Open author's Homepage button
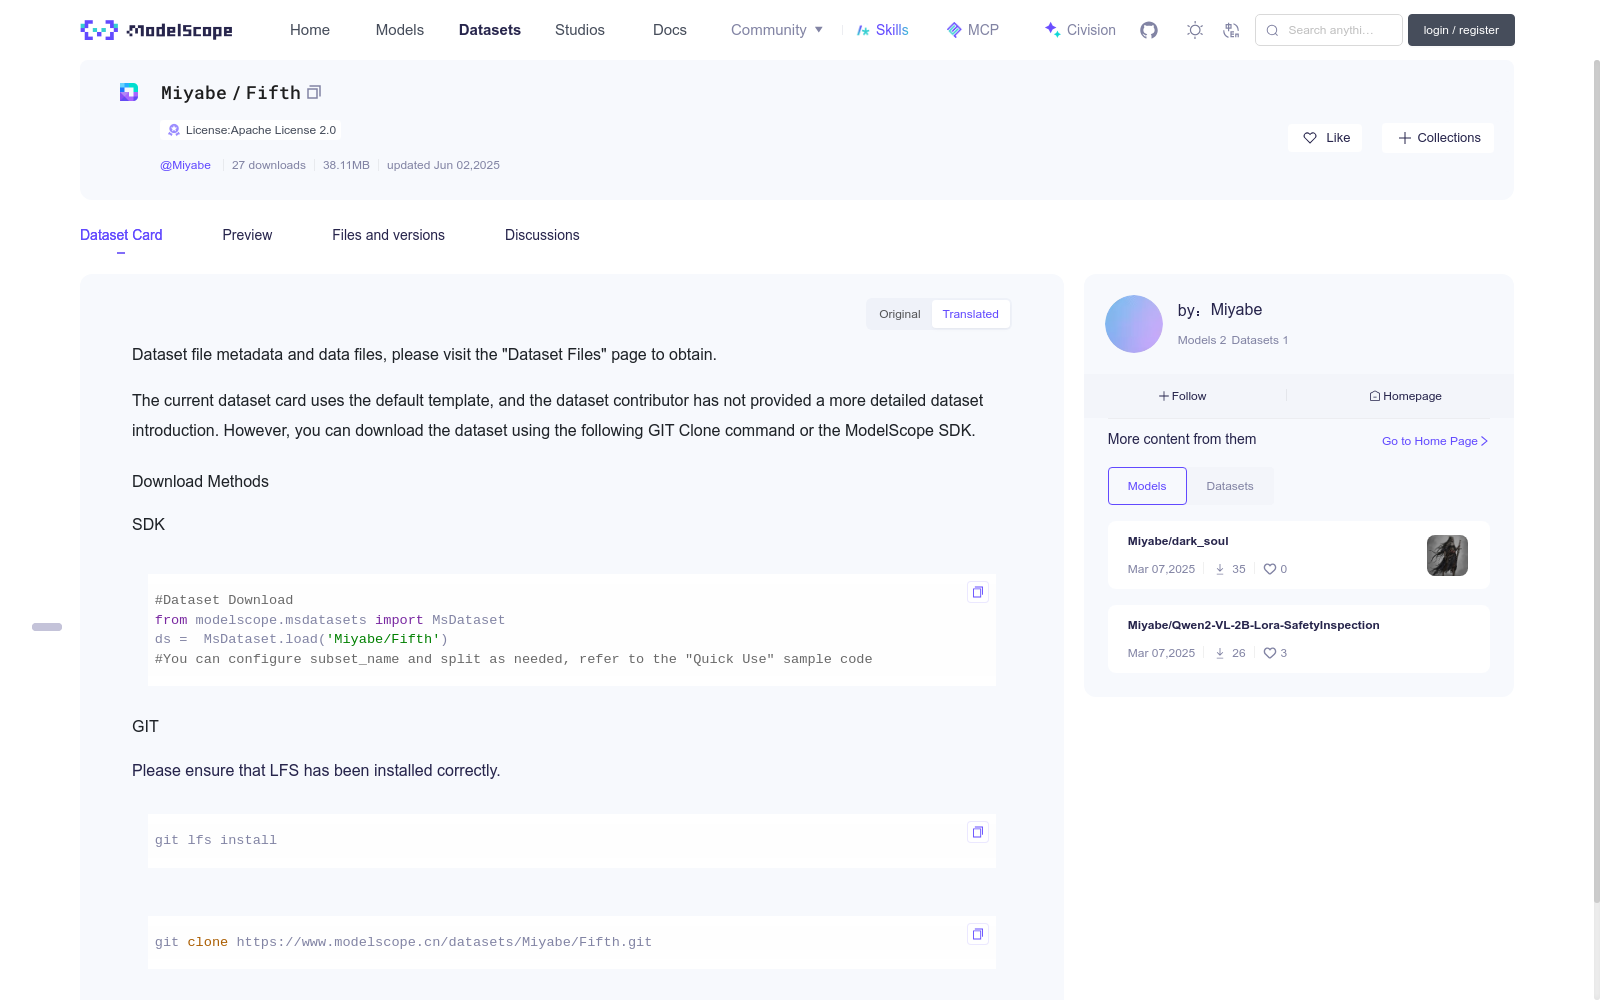Screen dimensions: 1600x1000 1405,396
